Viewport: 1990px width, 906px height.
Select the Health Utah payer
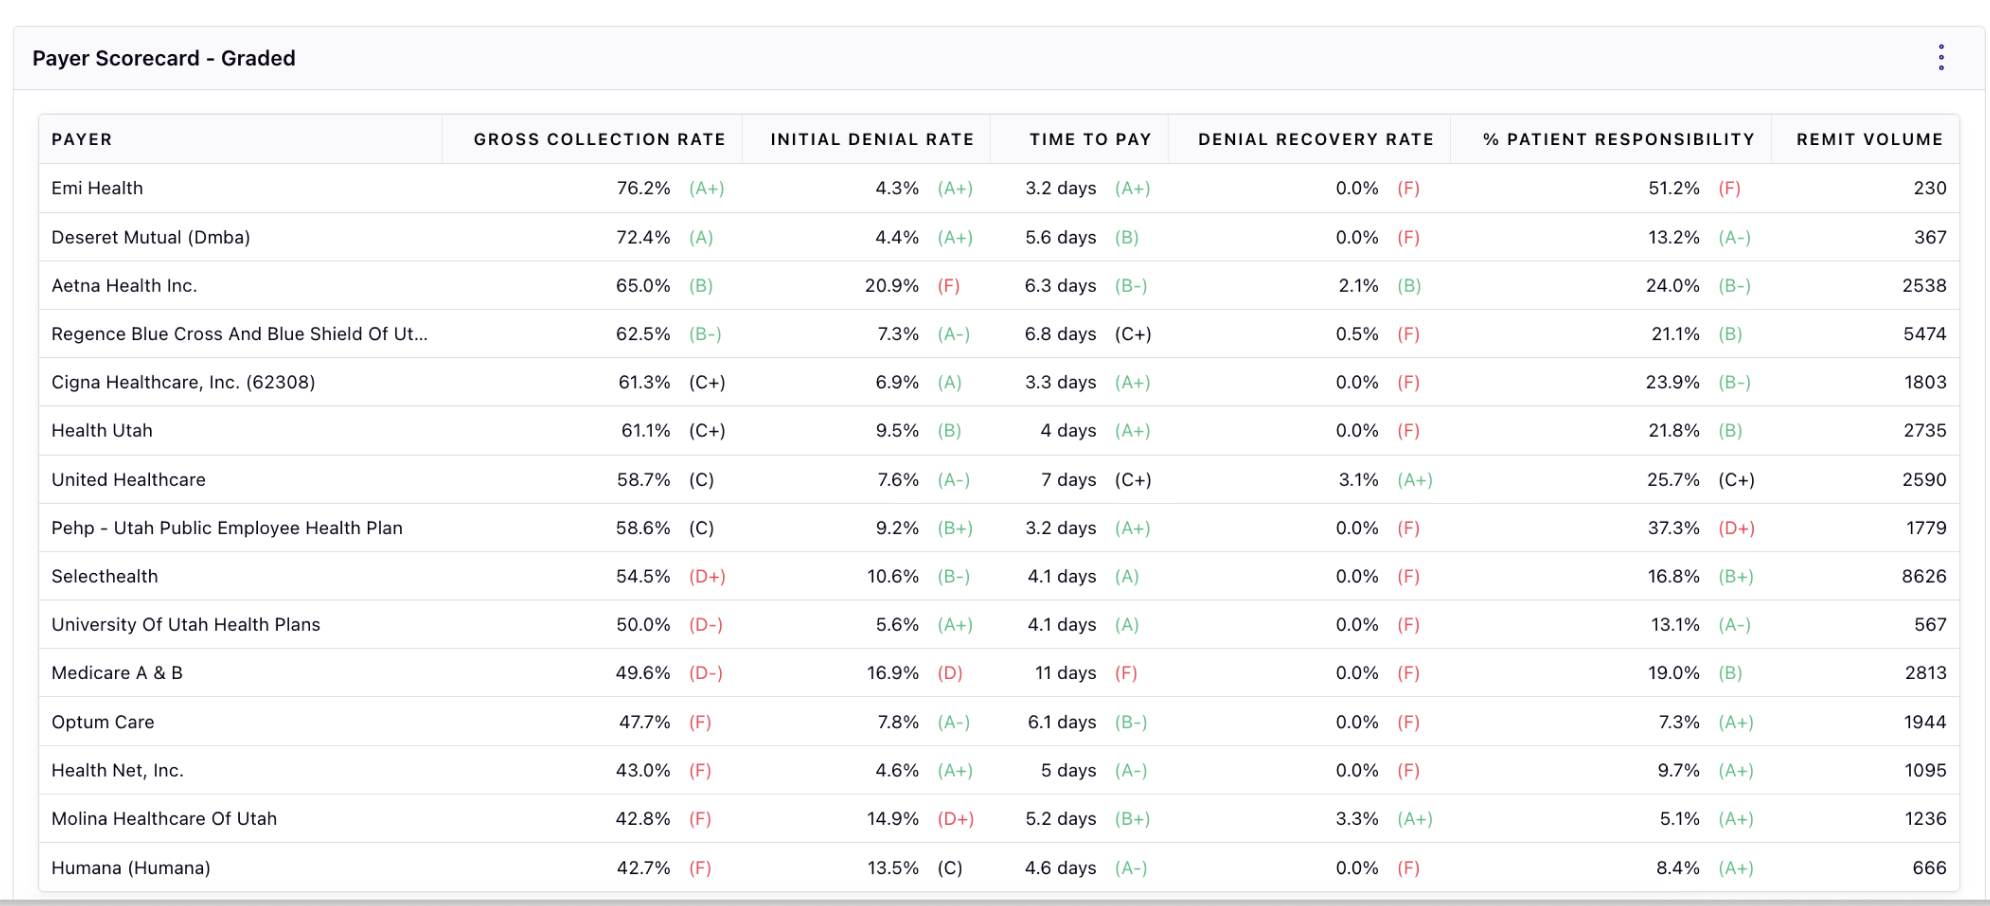point(102,430)
